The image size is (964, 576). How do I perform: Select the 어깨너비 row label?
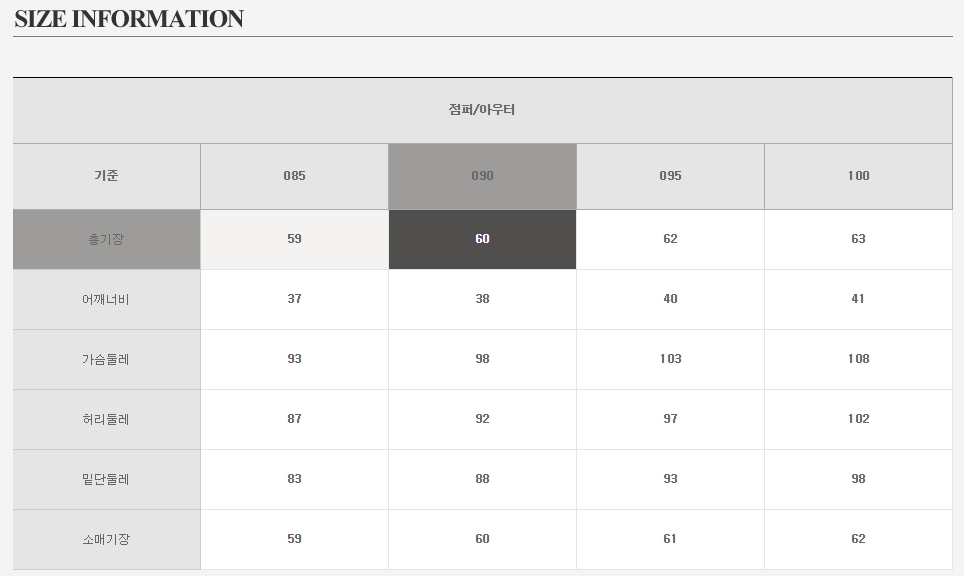[x=106, y=299]
